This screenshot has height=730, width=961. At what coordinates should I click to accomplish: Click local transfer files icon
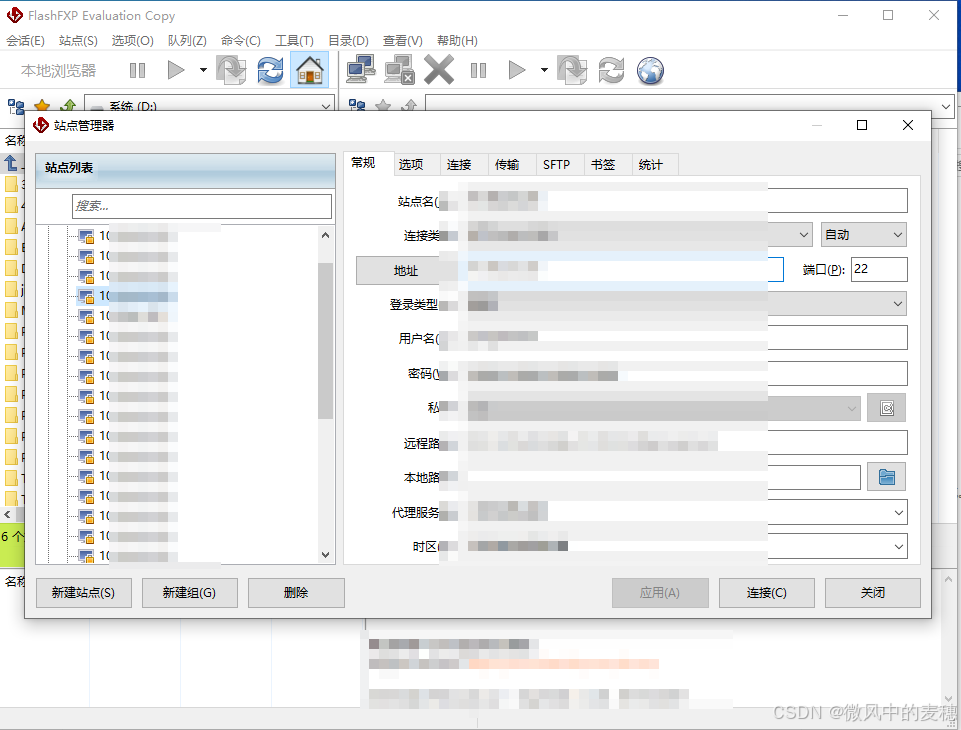231,70
